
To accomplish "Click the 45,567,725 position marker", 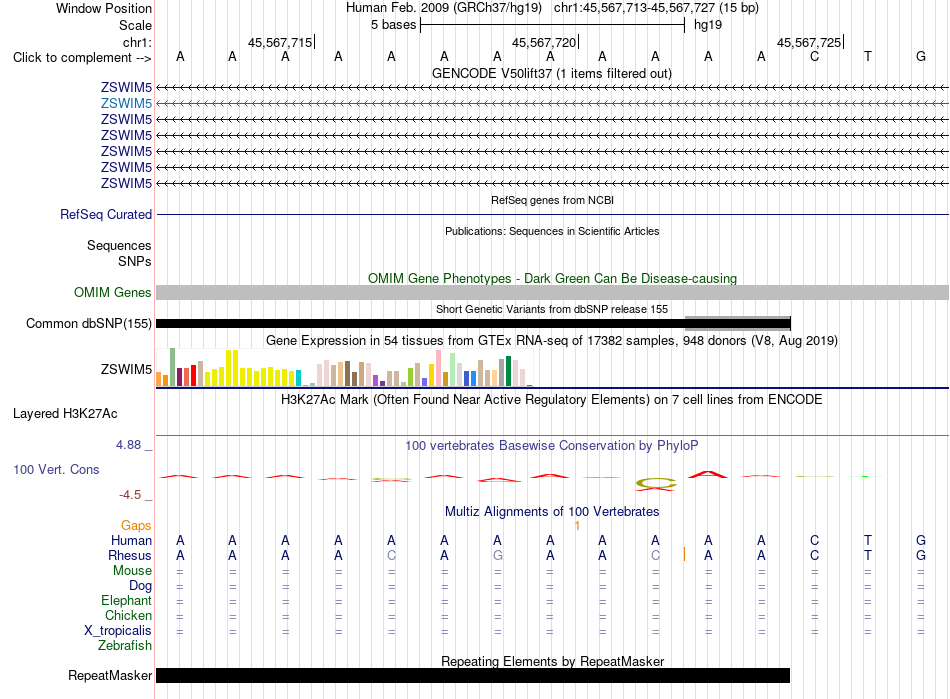I will click(809, 42).
